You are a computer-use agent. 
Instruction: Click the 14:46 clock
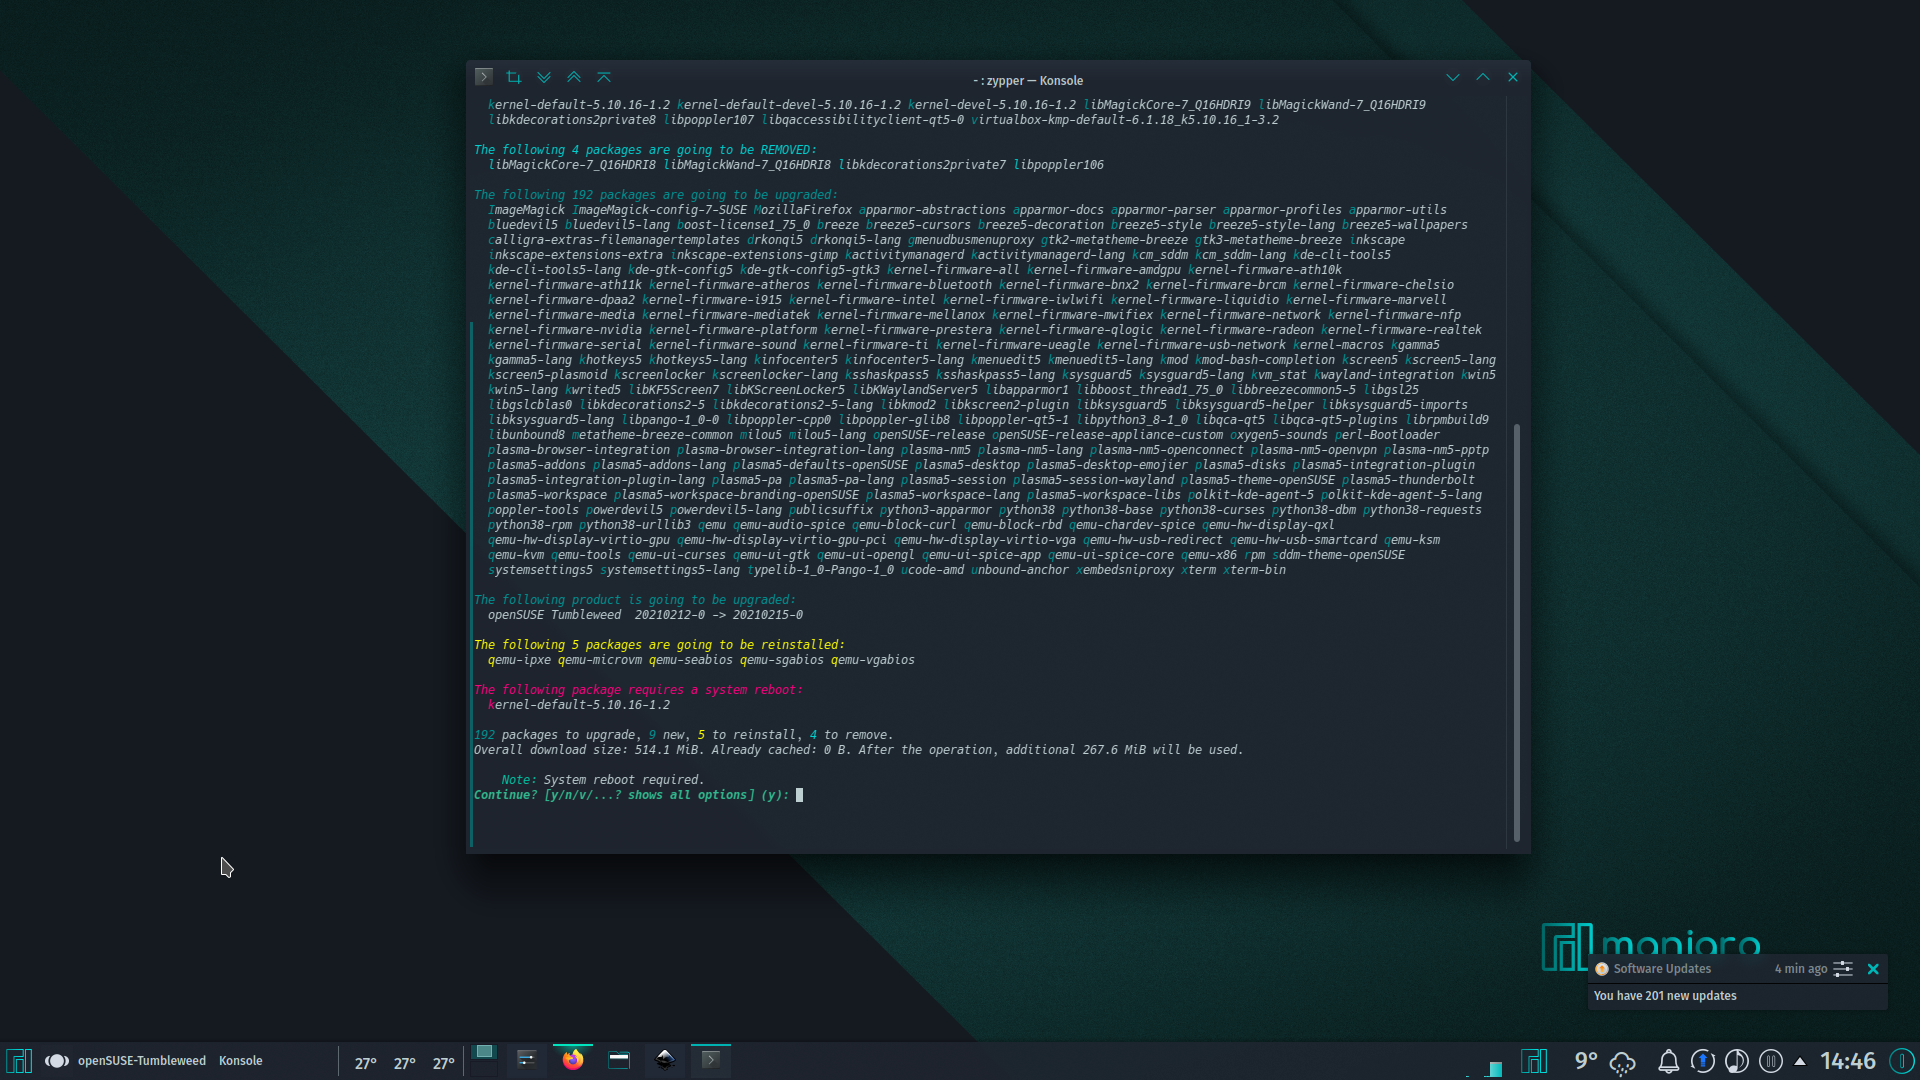coord(1848,1061)
